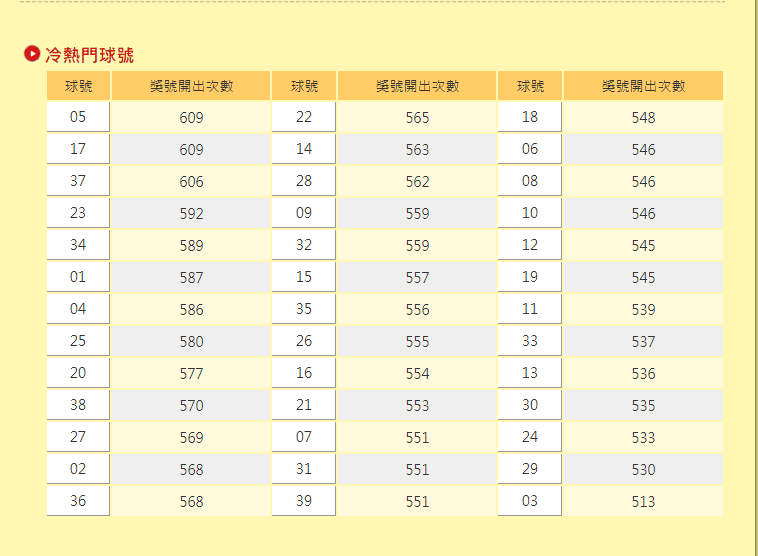Click ball number 37 cell
Screen dimensions: 758x556
coord(78,180)
